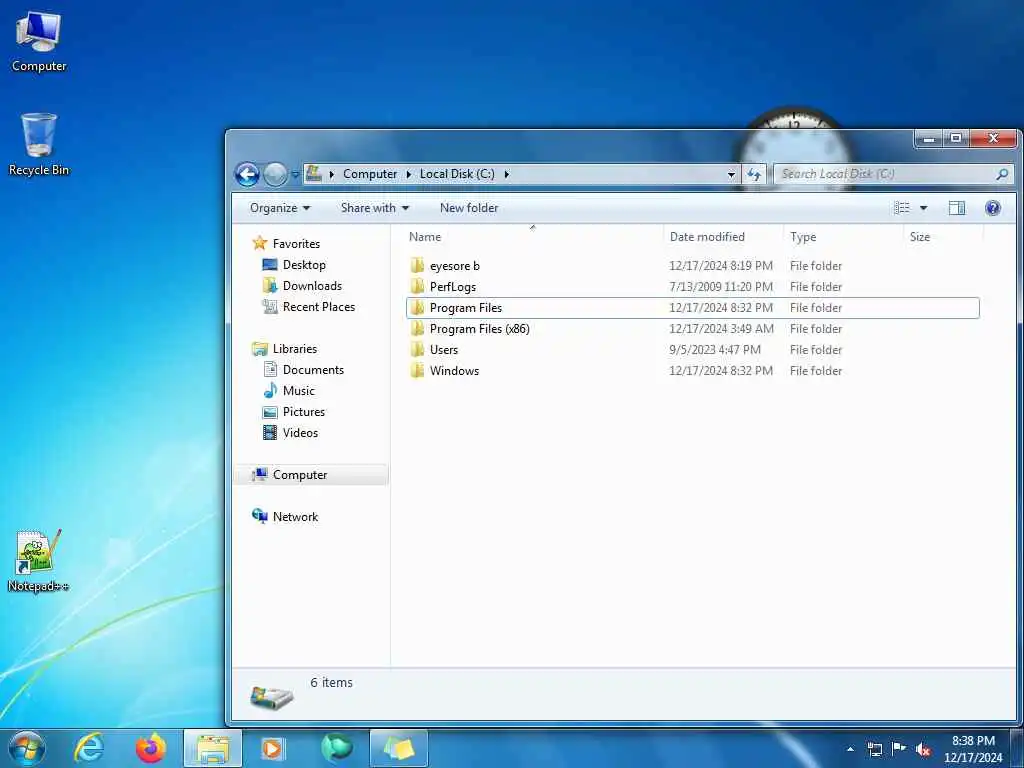The height and width of the screenshot is (768, 1024).
Task: Click the Computer breadcrumb in the address bar
Action: point(370,174)
